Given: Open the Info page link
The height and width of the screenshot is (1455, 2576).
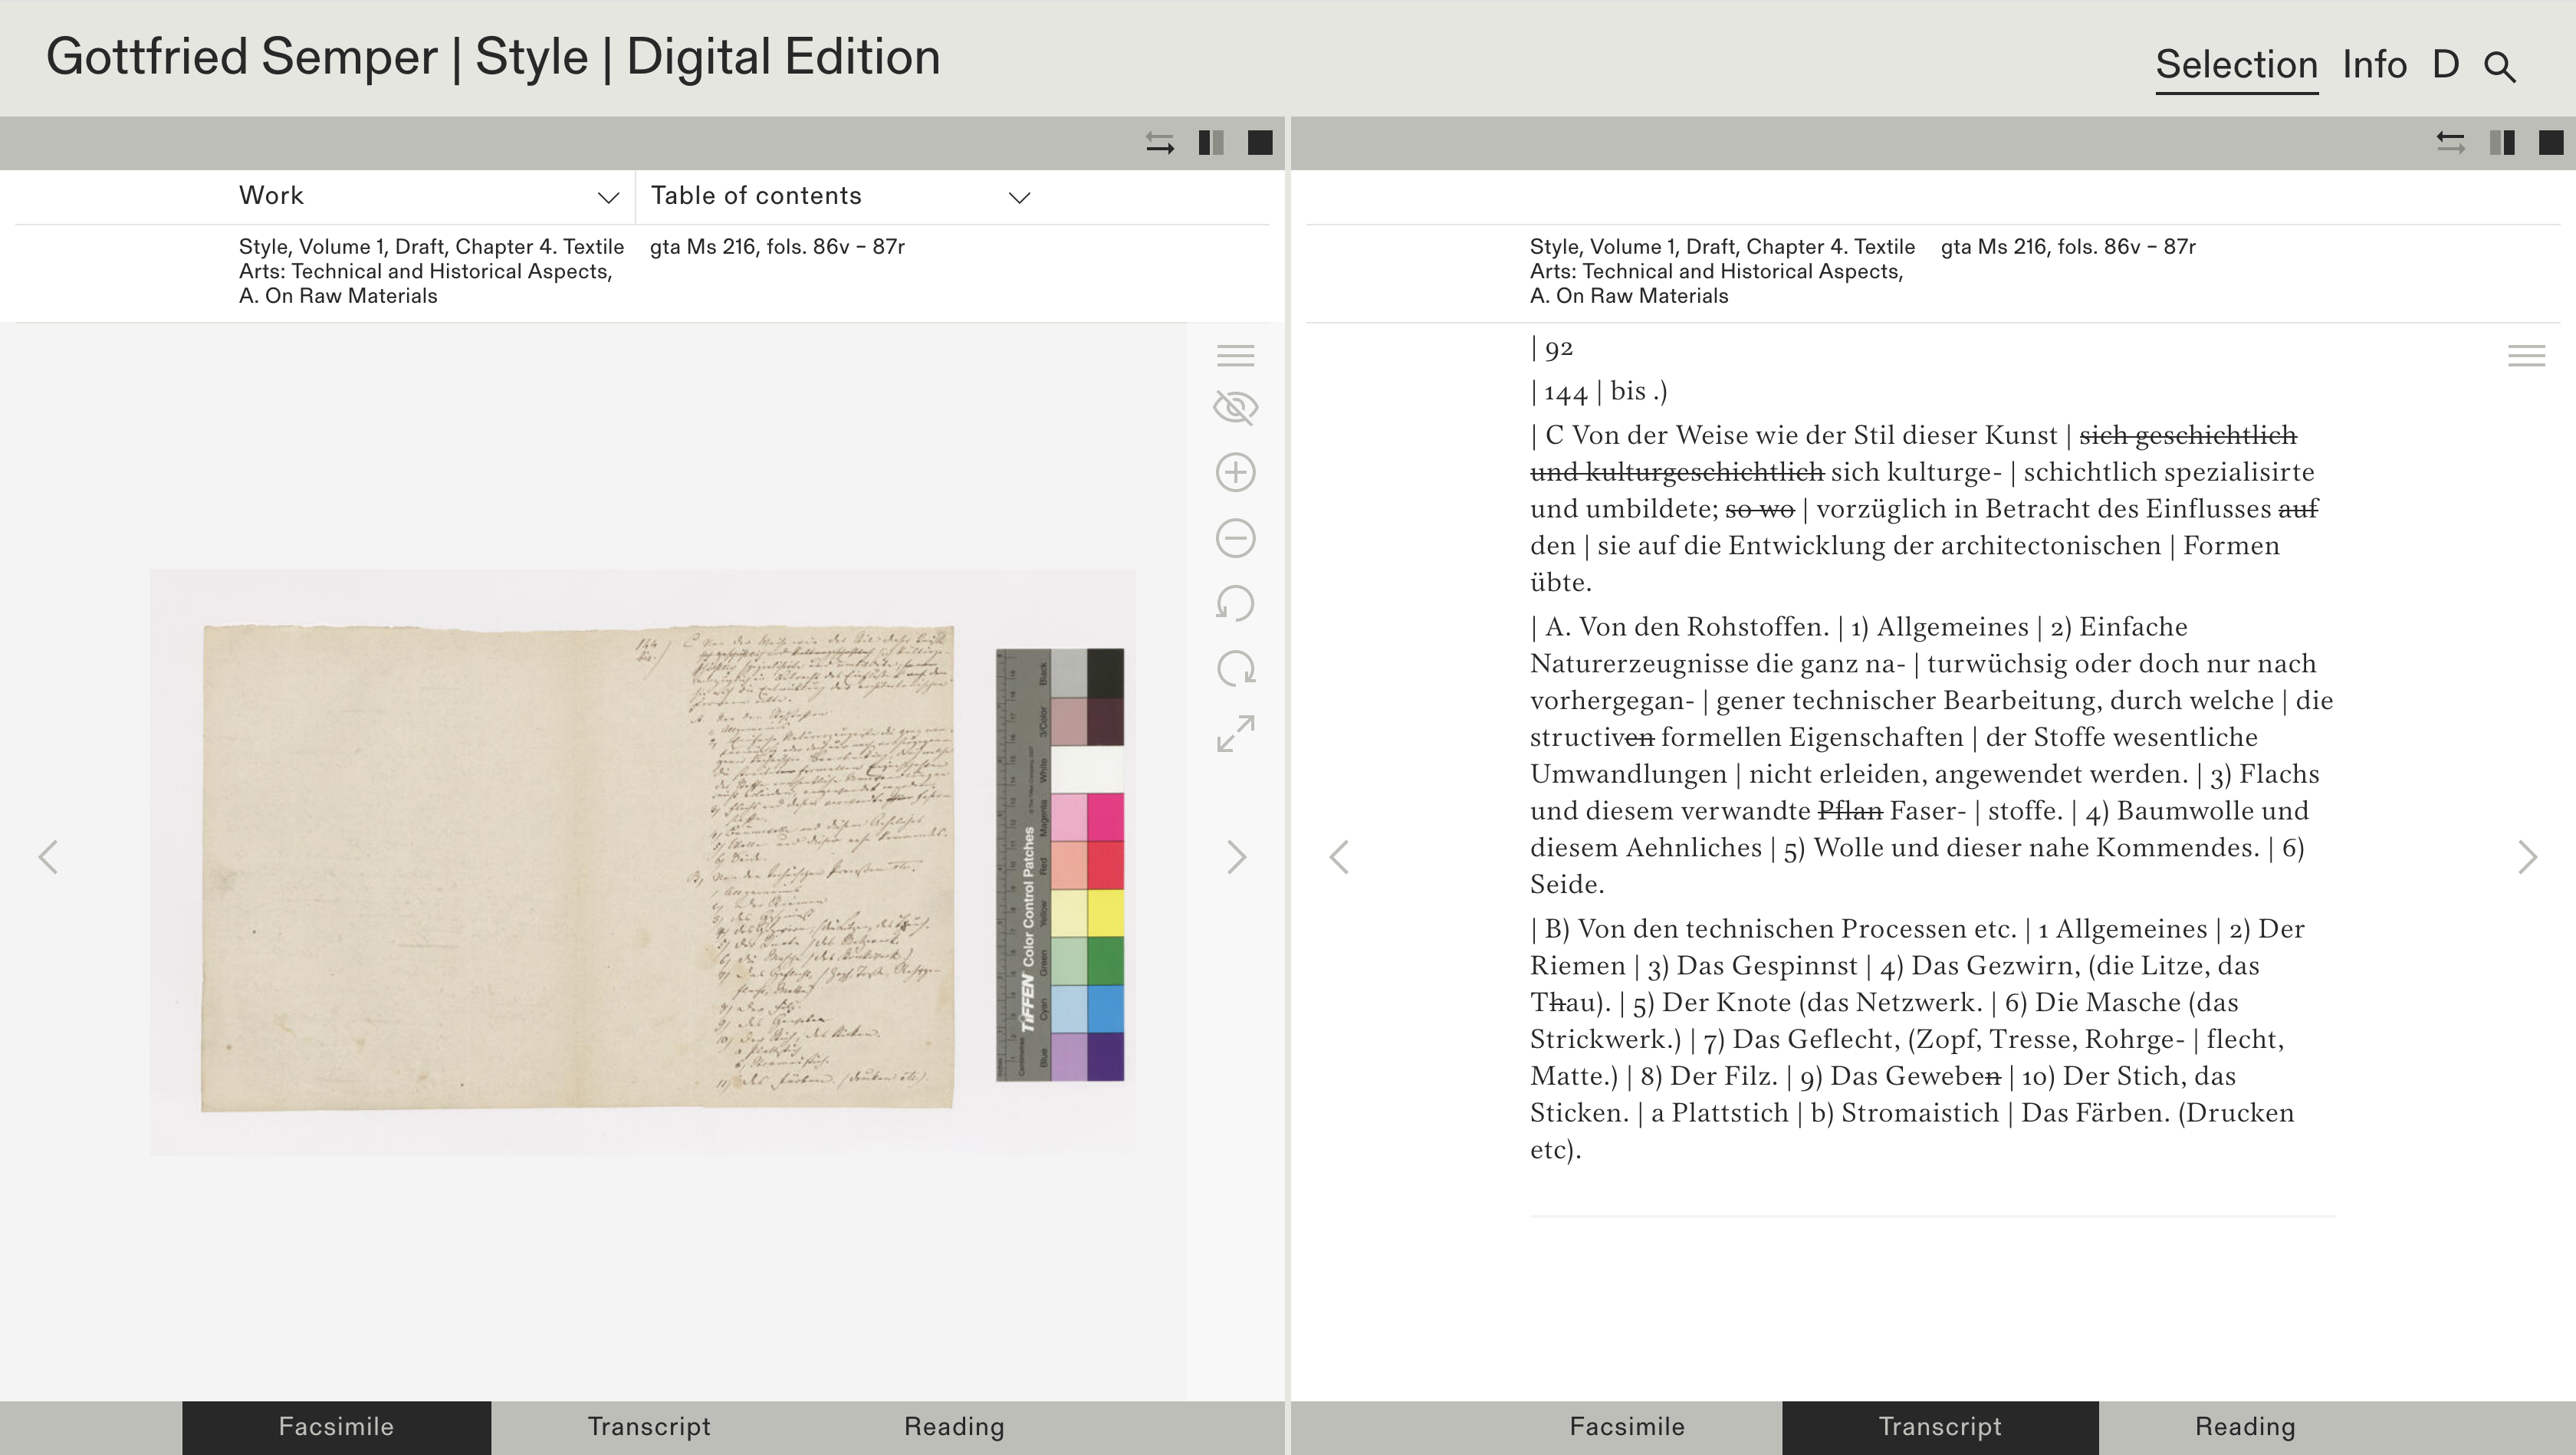Looking at the screenshot, I should tap(2374, 65).
